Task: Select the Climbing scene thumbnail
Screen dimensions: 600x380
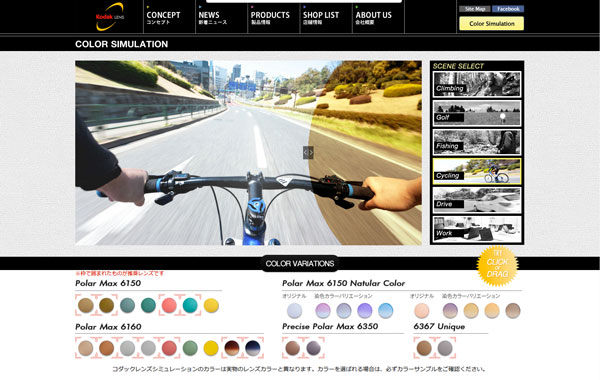Action: [x=477, y=84]
